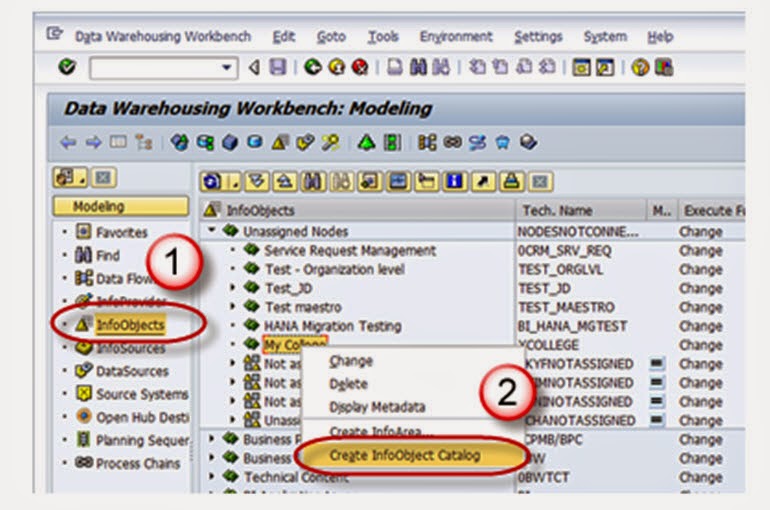Click the green Back arrow icon
This screenshot has width=770, height=510.
312,67
